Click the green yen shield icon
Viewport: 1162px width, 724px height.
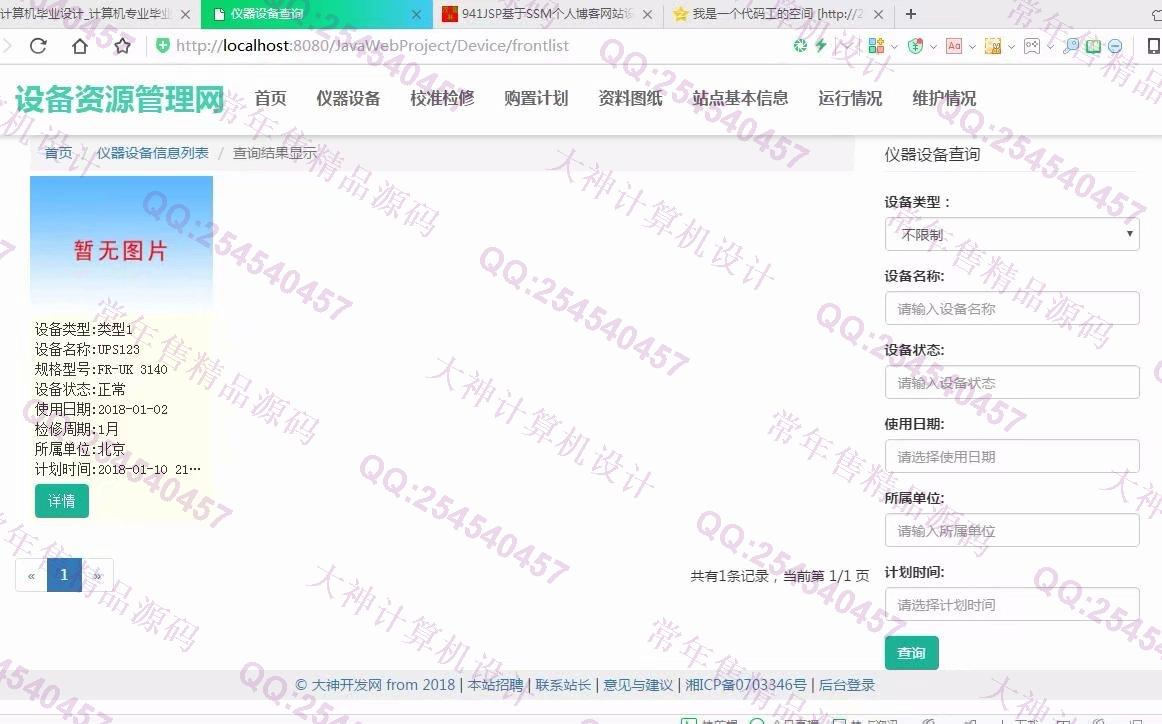pos(915,46)
